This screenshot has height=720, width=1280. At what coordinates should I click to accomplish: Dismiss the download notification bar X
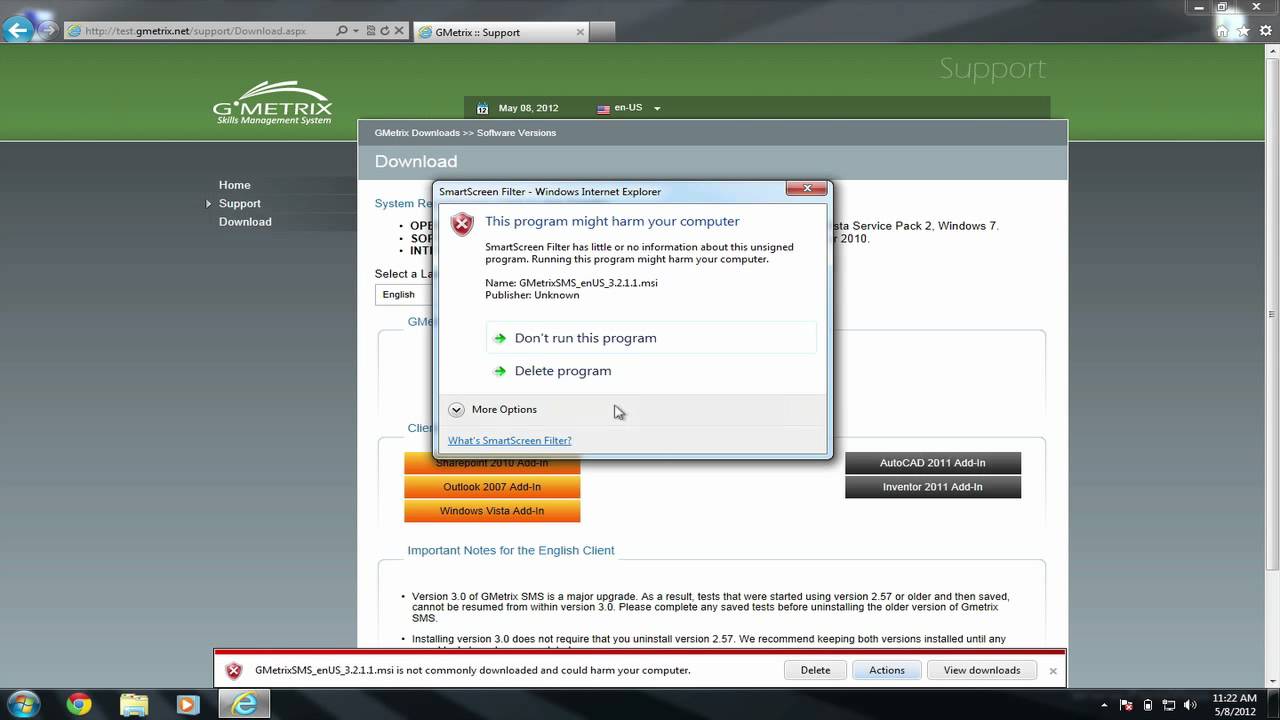1052,670
